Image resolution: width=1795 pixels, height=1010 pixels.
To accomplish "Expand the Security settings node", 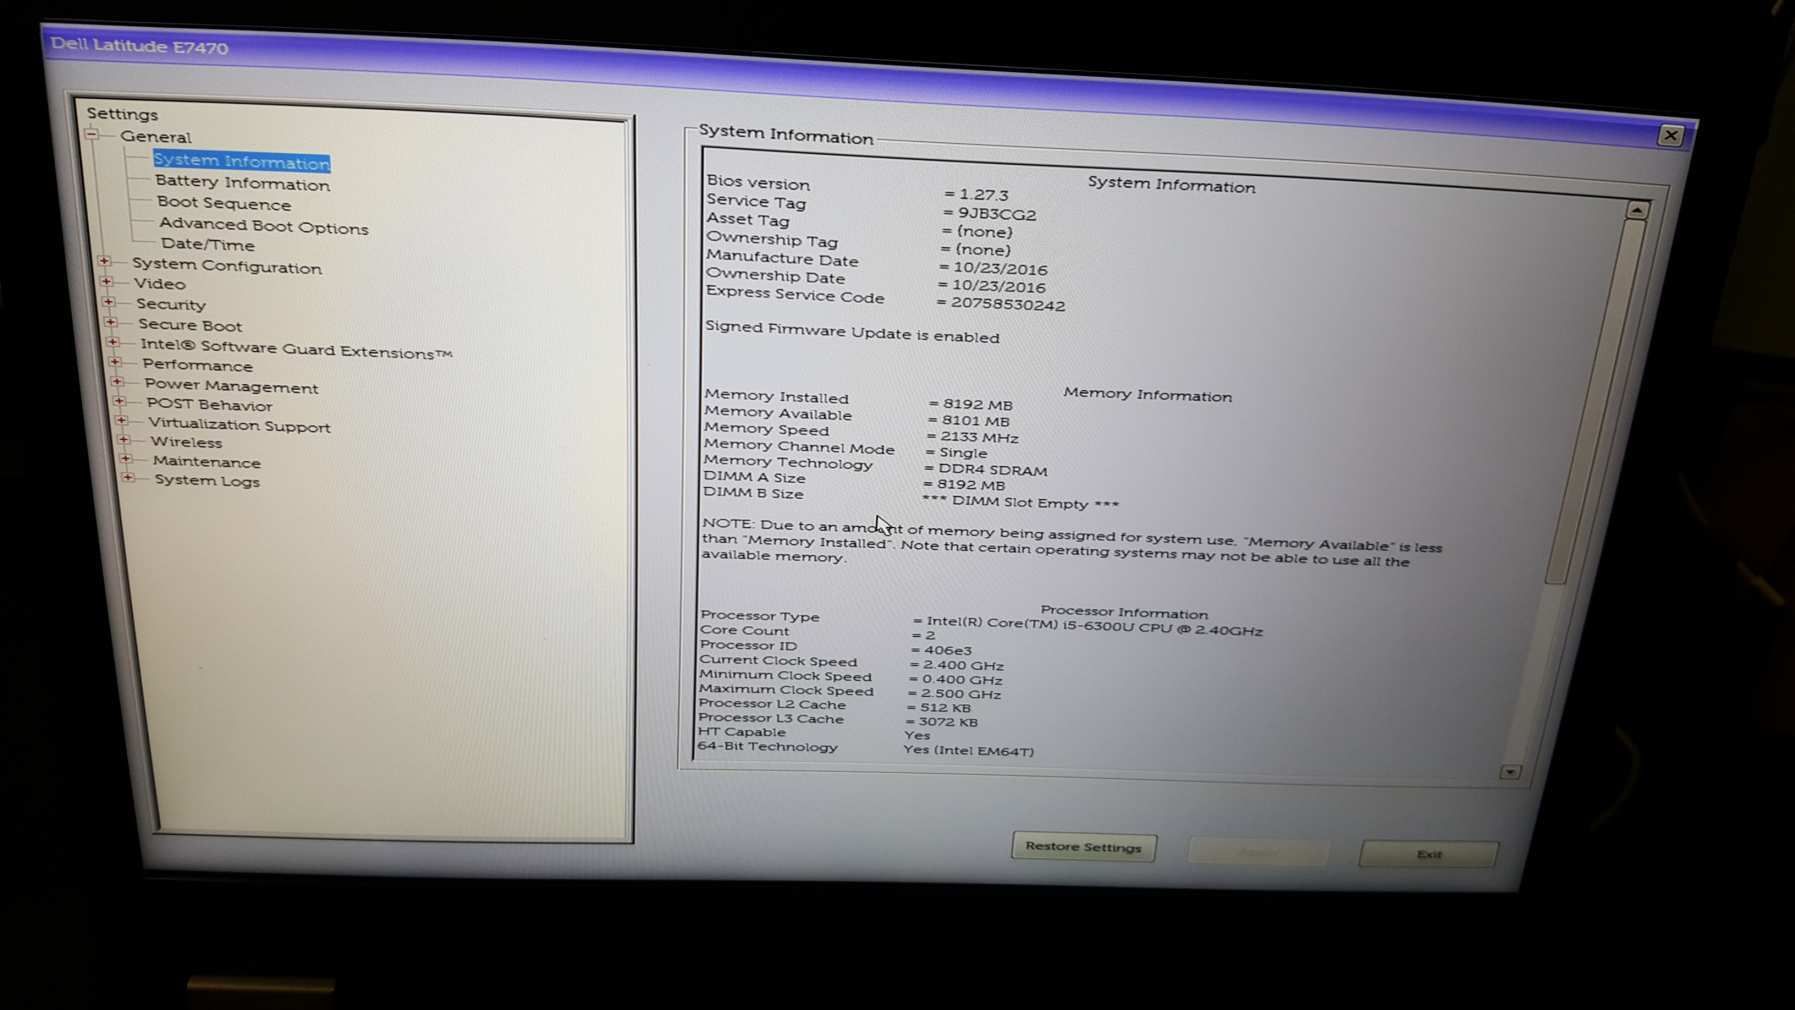I will [x=108, y=302].
